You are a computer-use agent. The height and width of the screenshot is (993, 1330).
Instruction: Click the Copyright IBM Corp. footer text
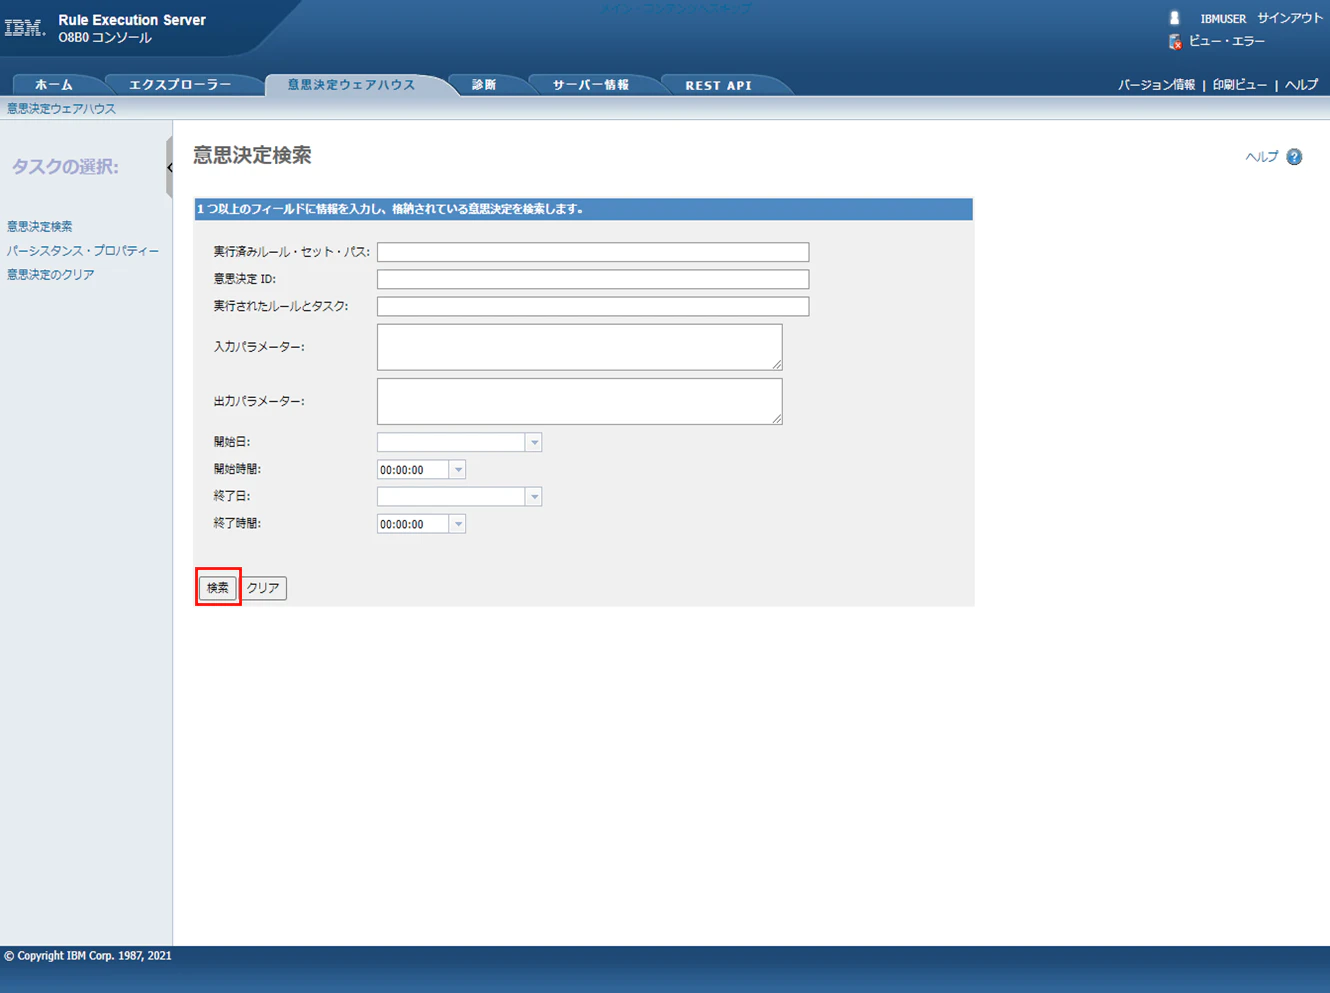point(88,956)
